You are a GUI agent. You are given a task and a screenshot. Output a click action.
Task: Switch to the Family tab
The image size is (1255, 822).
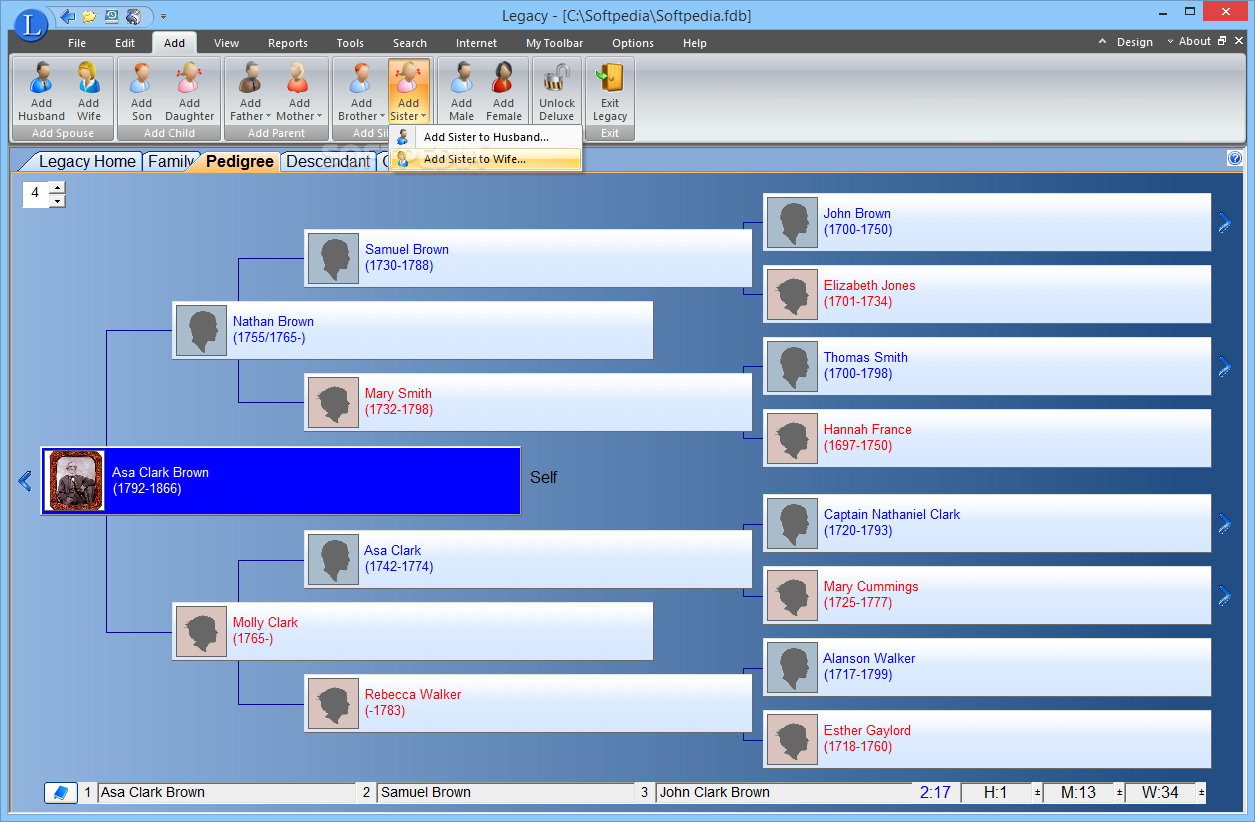point(171,161)
